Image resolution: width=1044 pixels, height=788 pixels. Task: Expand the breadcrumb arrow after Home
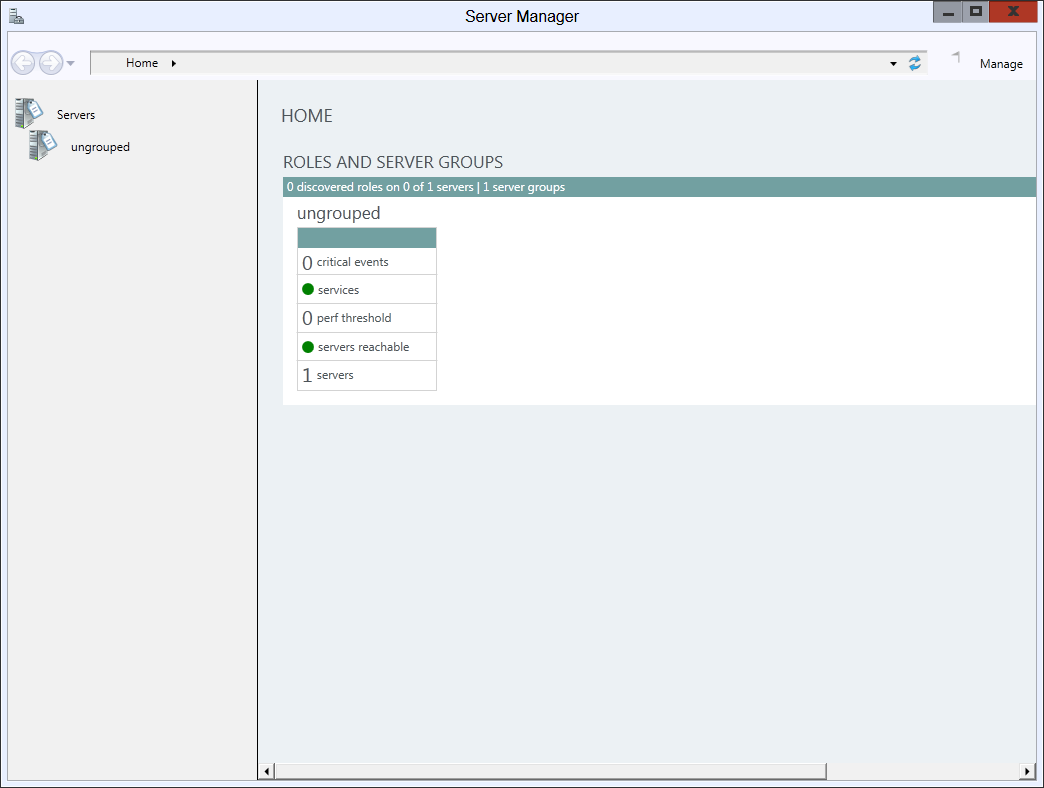(174, 64)
